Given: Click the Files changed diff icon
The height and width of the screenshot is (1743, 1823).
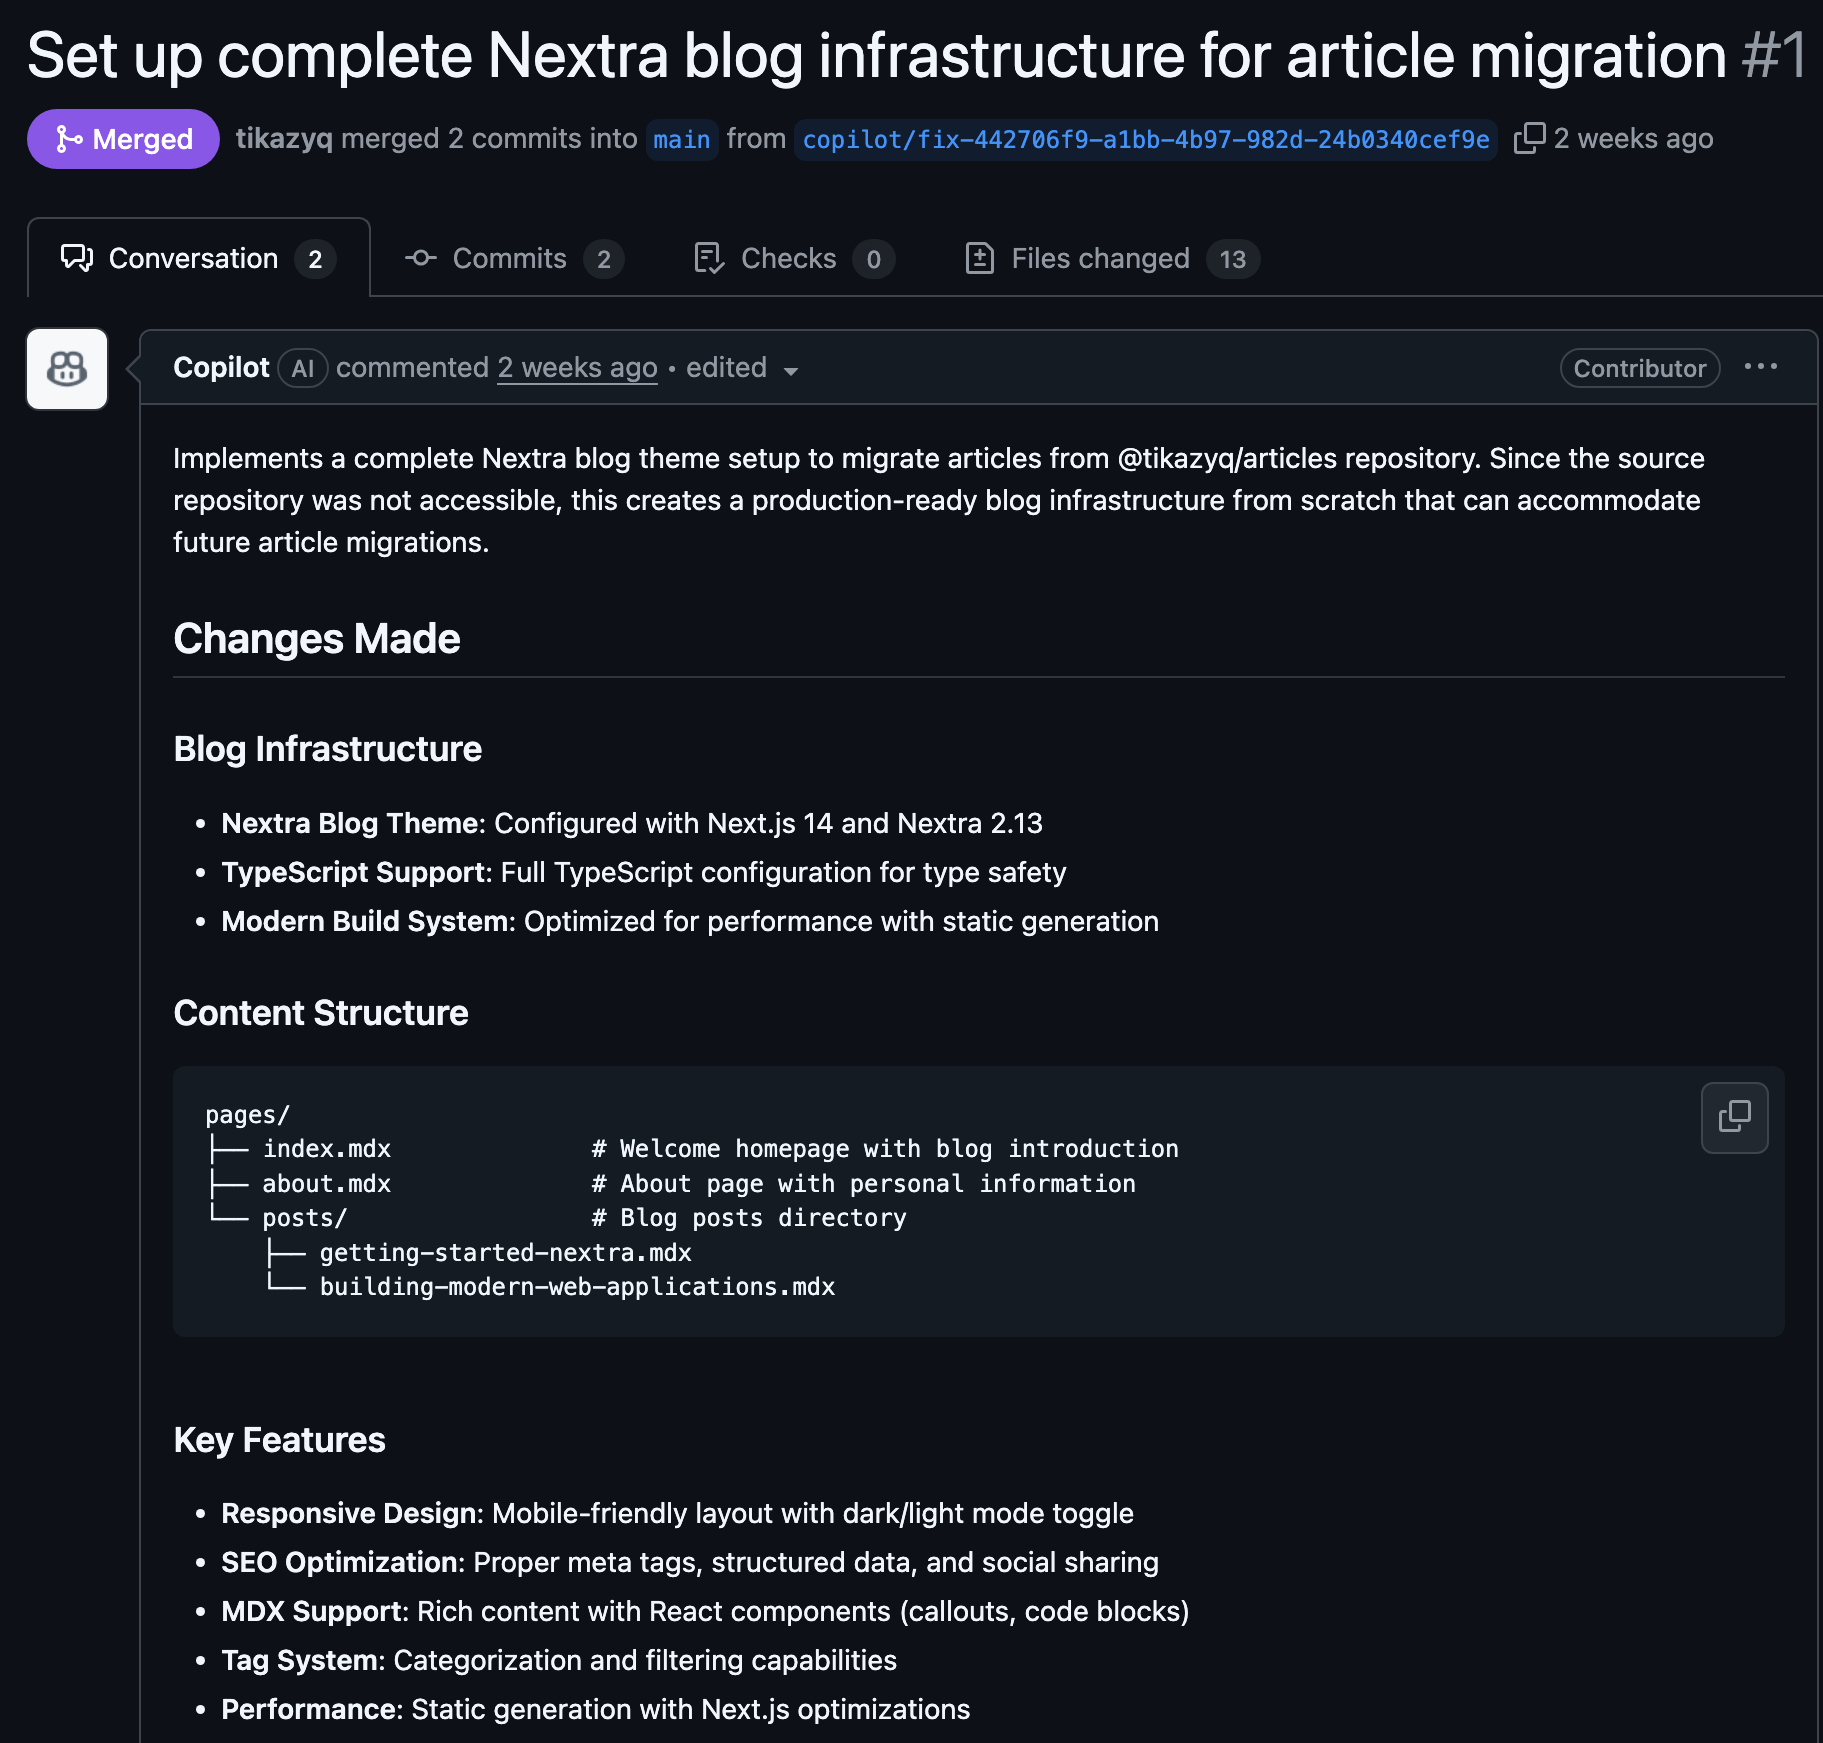Looking at the screenshot, I should [980, 258].
